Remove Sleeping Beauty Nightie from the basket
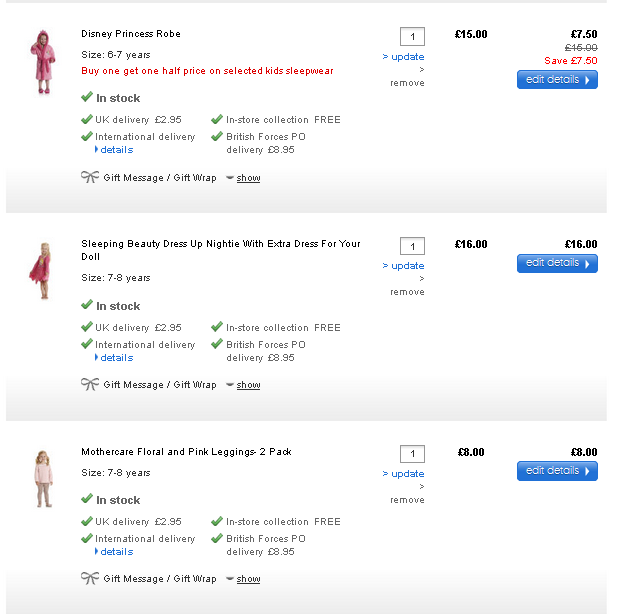The image size is (618, 614). [x=407, y=292]
